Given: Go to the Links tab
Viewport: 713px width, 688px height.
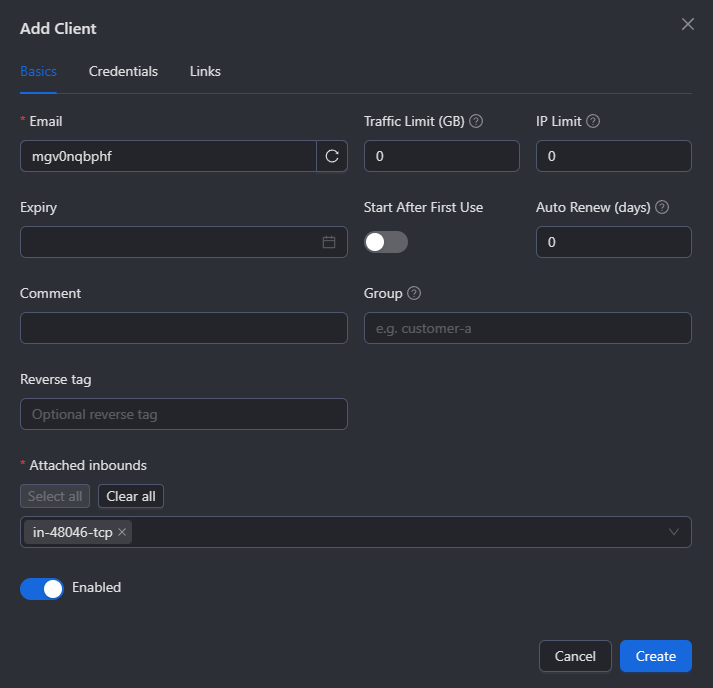Looking at the screenshot, I should point(205,71).
